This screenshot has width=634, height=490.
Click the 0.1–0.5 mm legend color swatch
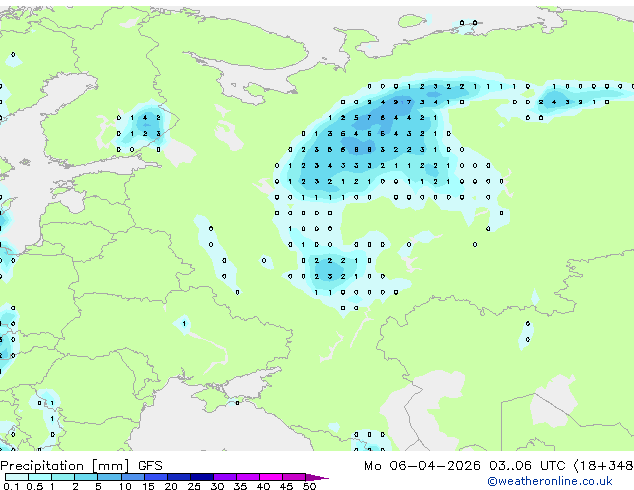[x=17, y=477]
